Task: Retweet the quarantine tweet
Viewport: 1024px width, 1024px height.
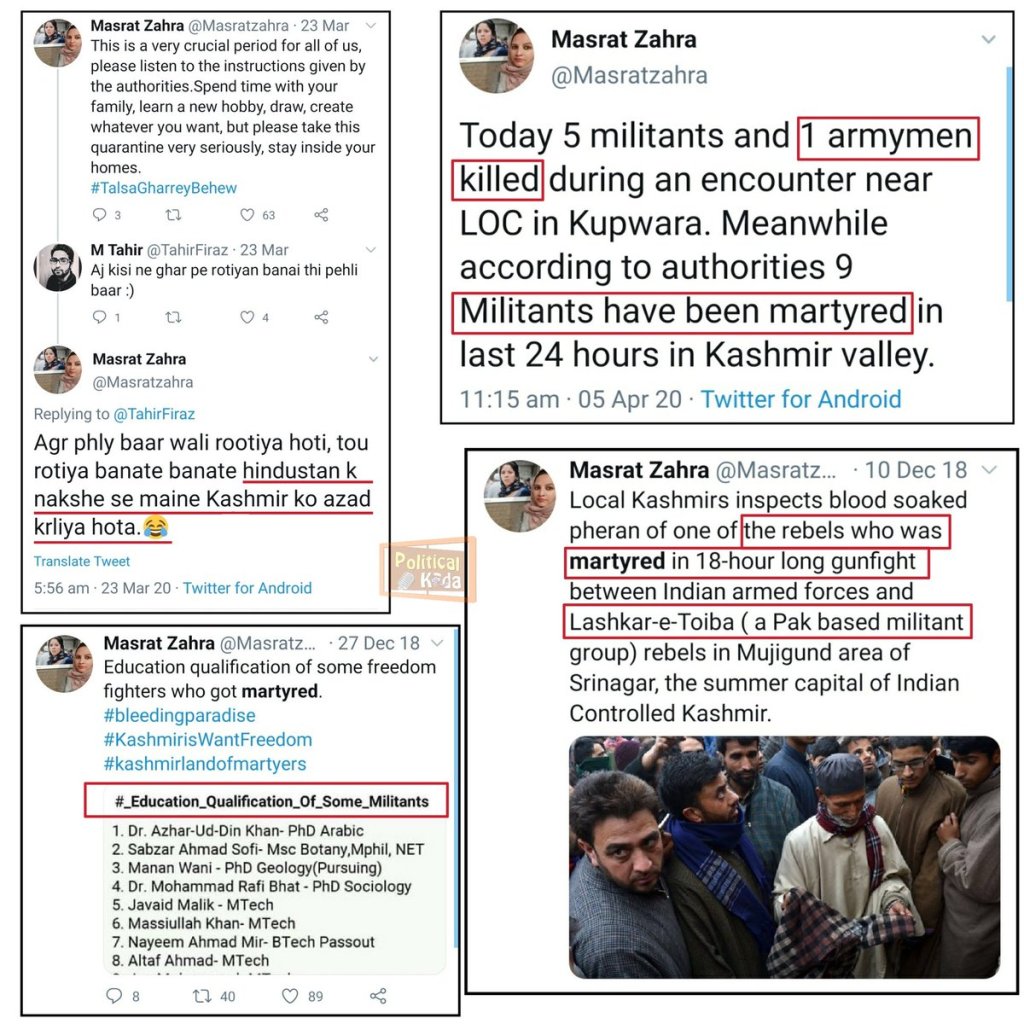Action: [x=173, y=215]
